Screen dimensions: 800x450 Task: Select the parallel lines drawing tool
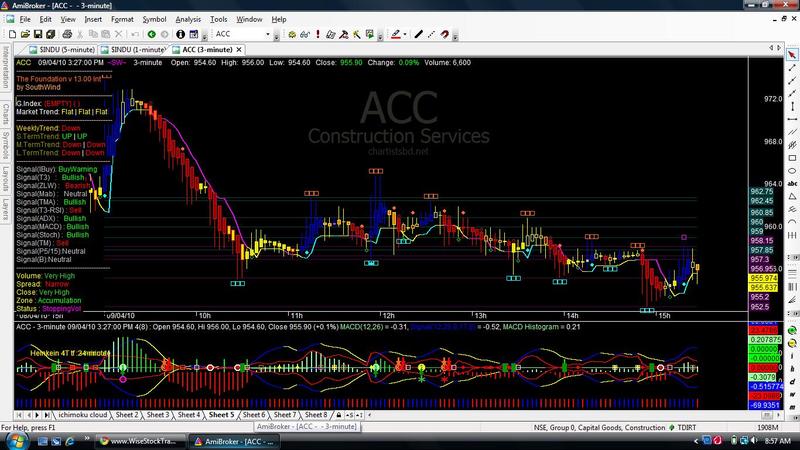(792, 132)
